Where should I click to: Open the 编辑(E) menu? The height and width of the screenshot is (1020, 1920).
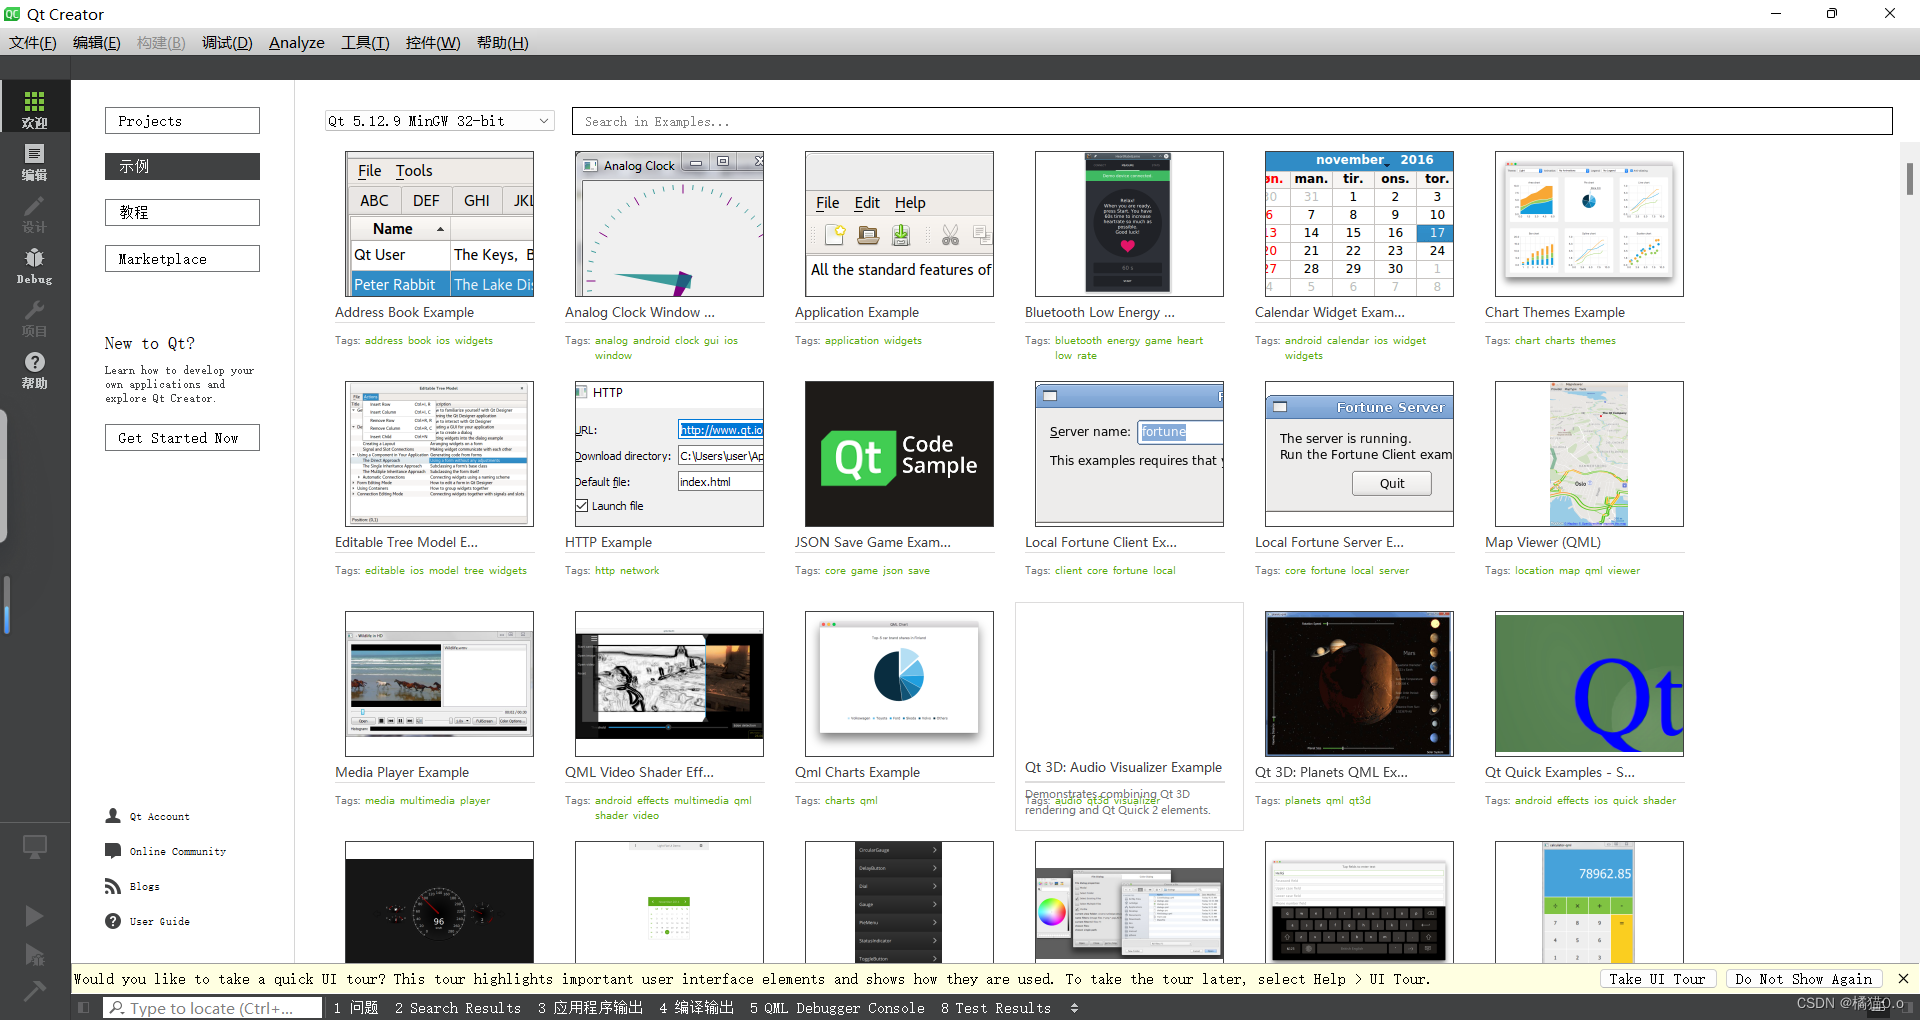tap(96, 42)
